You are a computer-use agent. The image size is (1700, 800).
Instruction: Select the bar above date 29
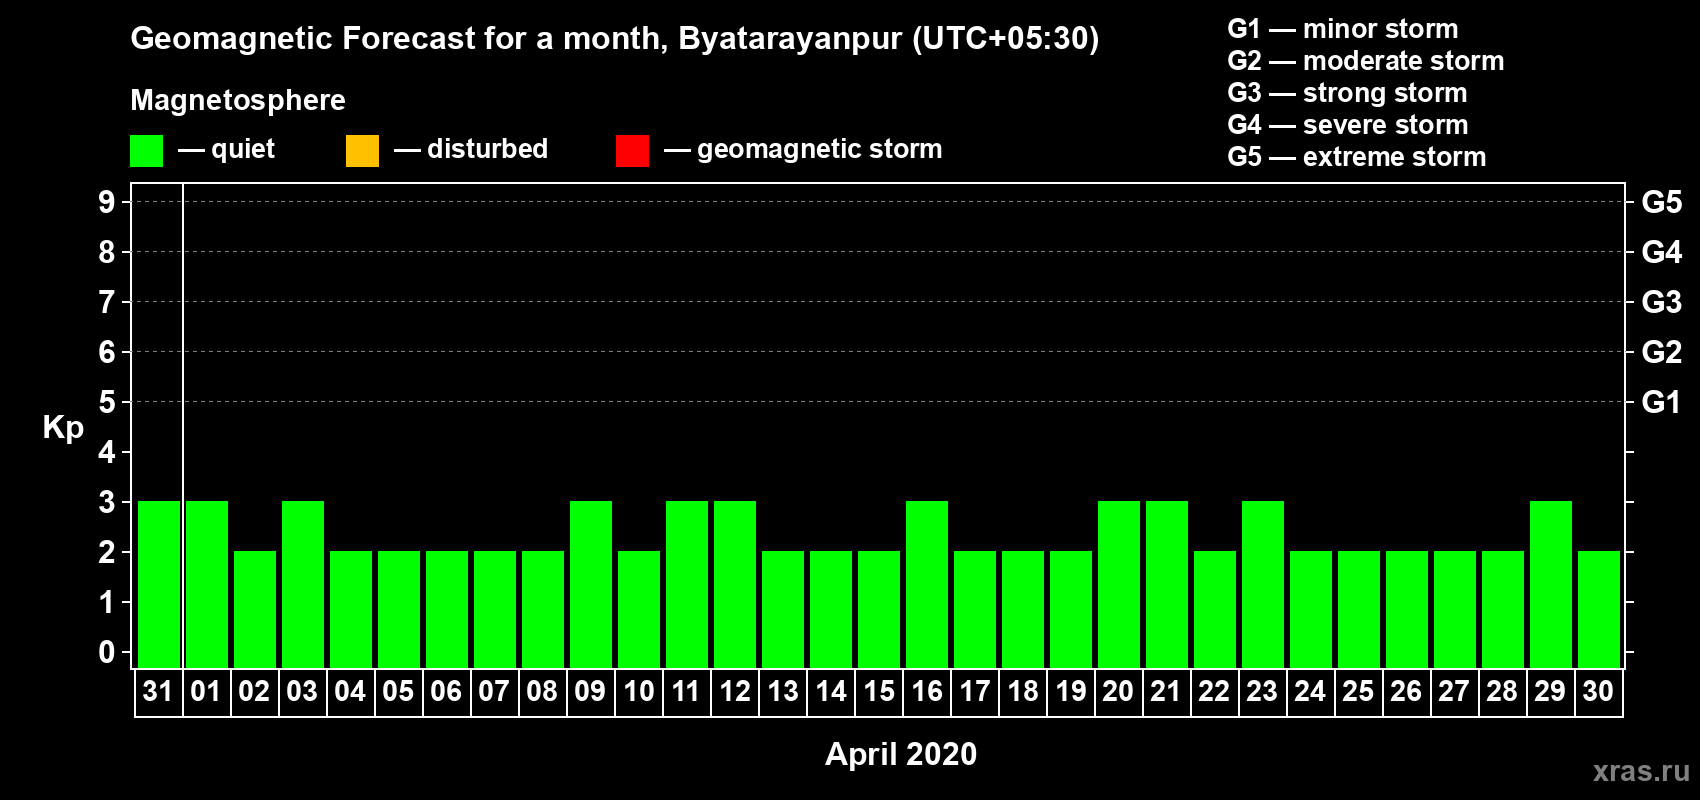click(1551, 585)
